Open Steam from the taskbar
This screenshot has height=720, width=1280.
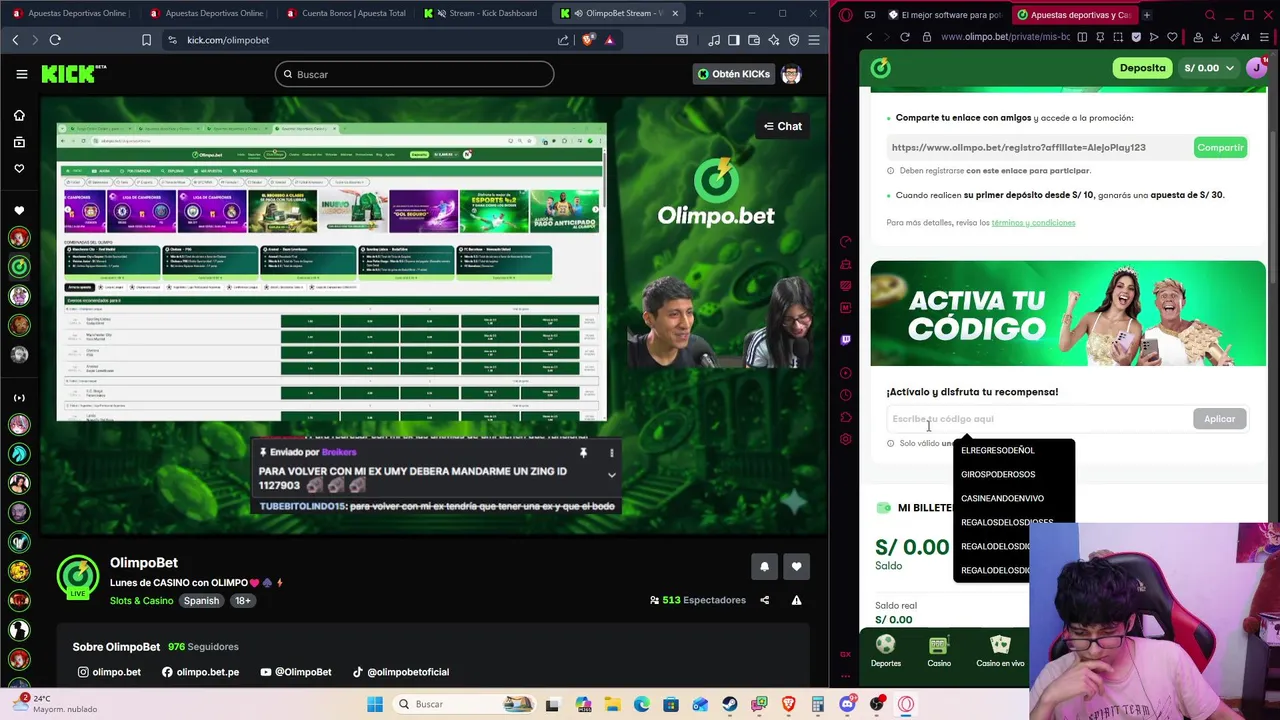pyautogui.click(x=730, y=704)
